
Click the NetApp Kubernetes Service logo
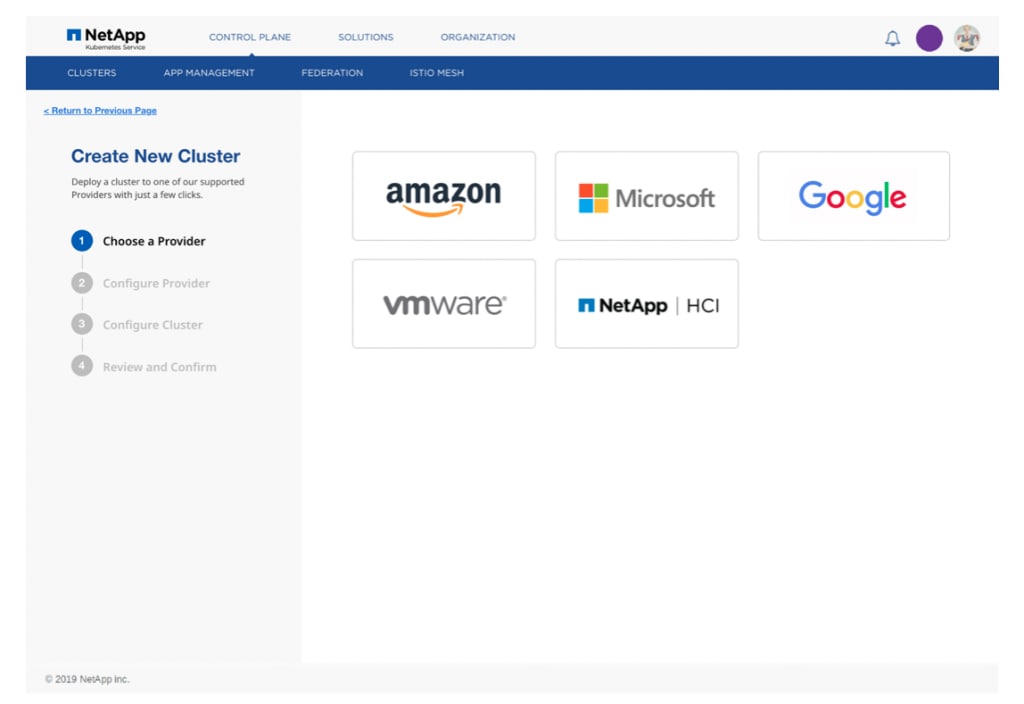106,38
